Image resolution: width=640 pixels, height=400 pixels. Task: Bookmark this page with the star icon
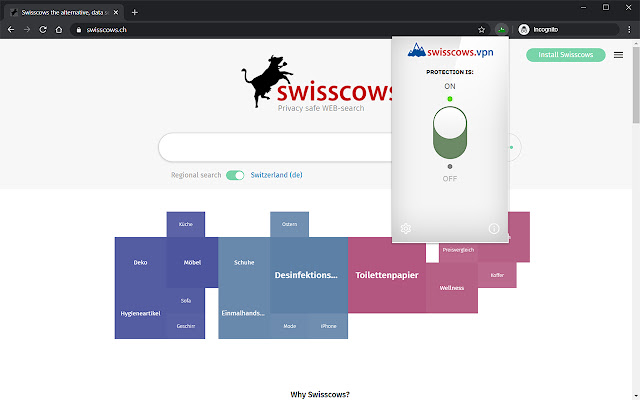click(482, 30)
